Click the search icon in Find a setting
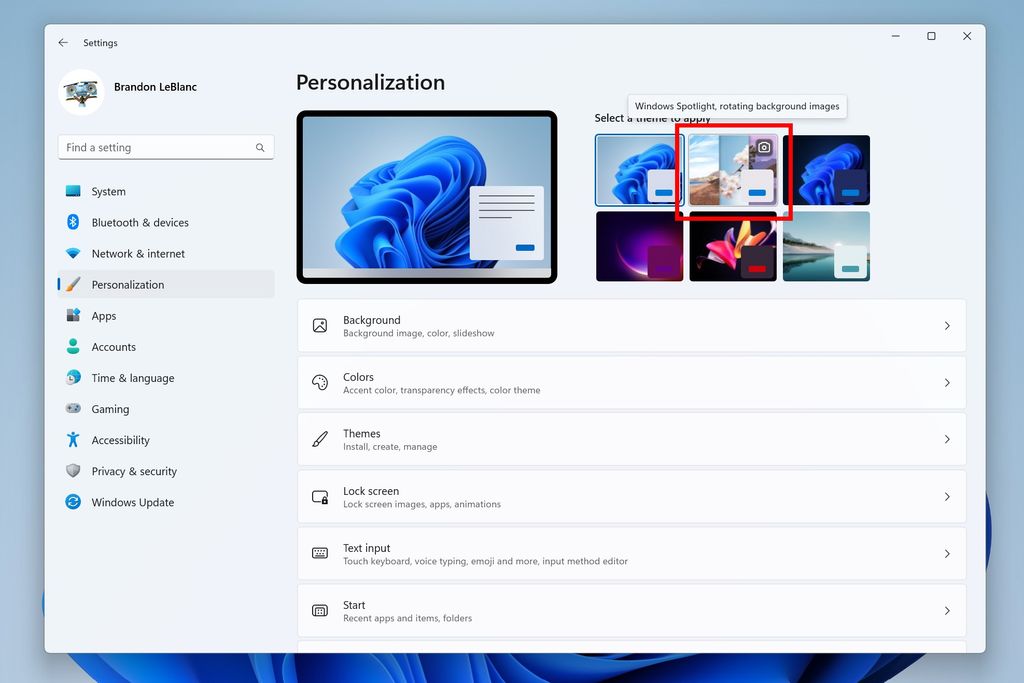Image resolution: width=1024 pixels, height=683 pixels. click(x=260, y=146)
